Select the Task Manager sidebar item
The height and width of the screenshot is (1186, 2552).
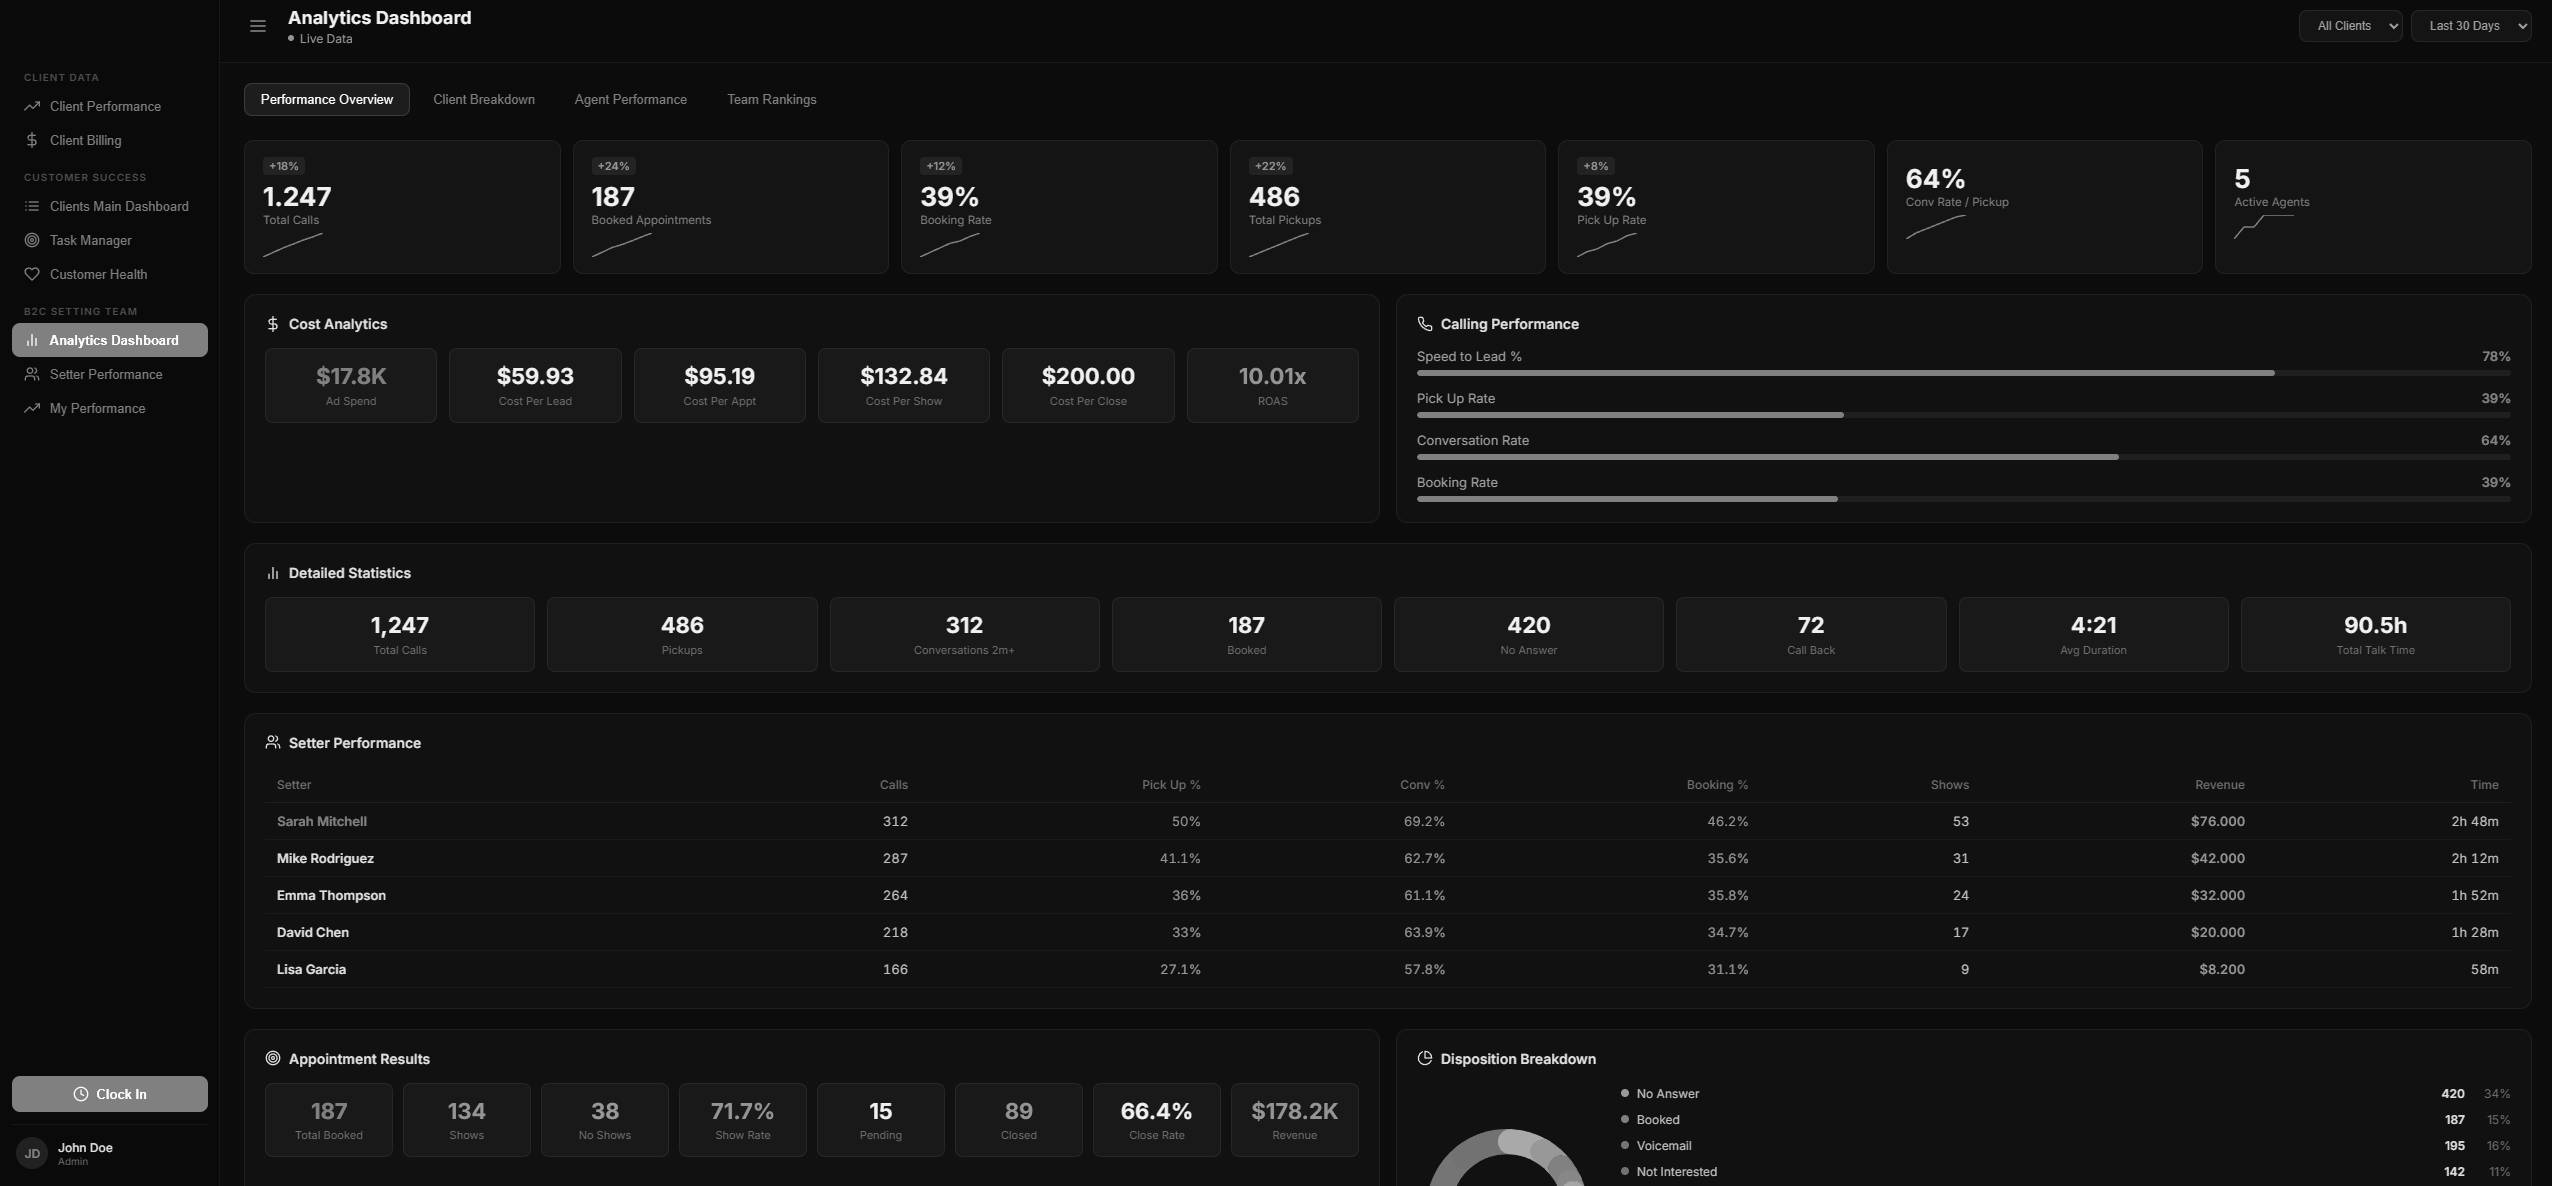click(90, 240)
